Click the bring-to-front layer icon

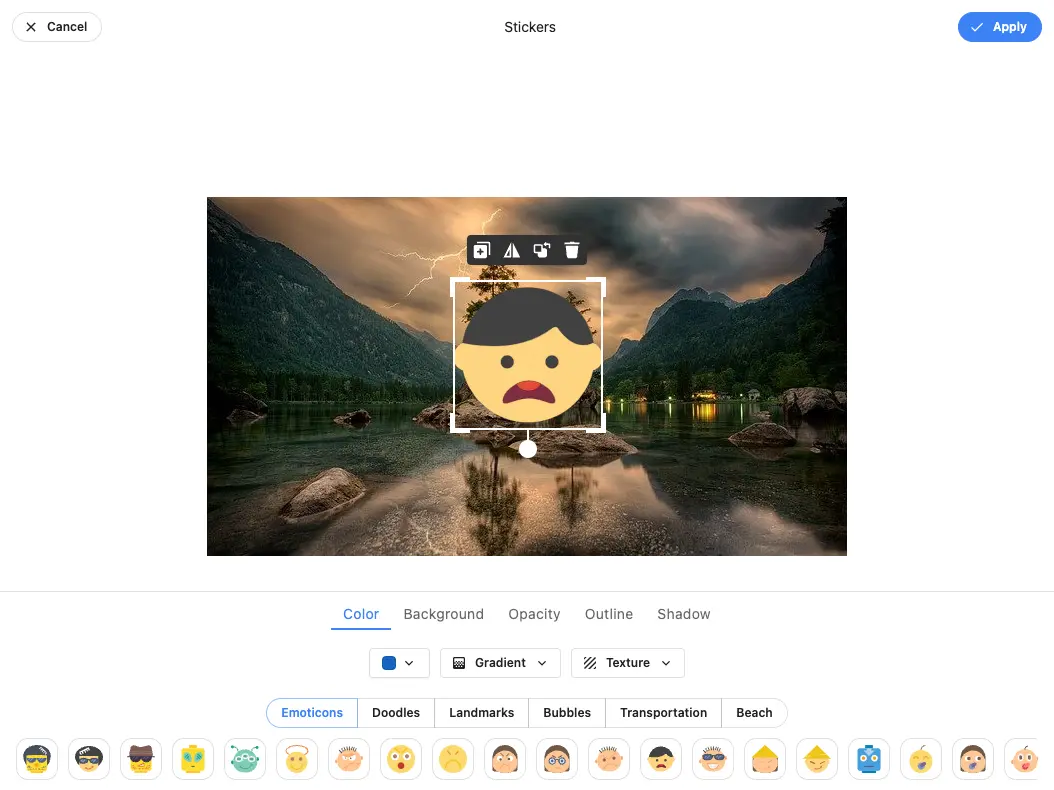(x=541, y=250)
